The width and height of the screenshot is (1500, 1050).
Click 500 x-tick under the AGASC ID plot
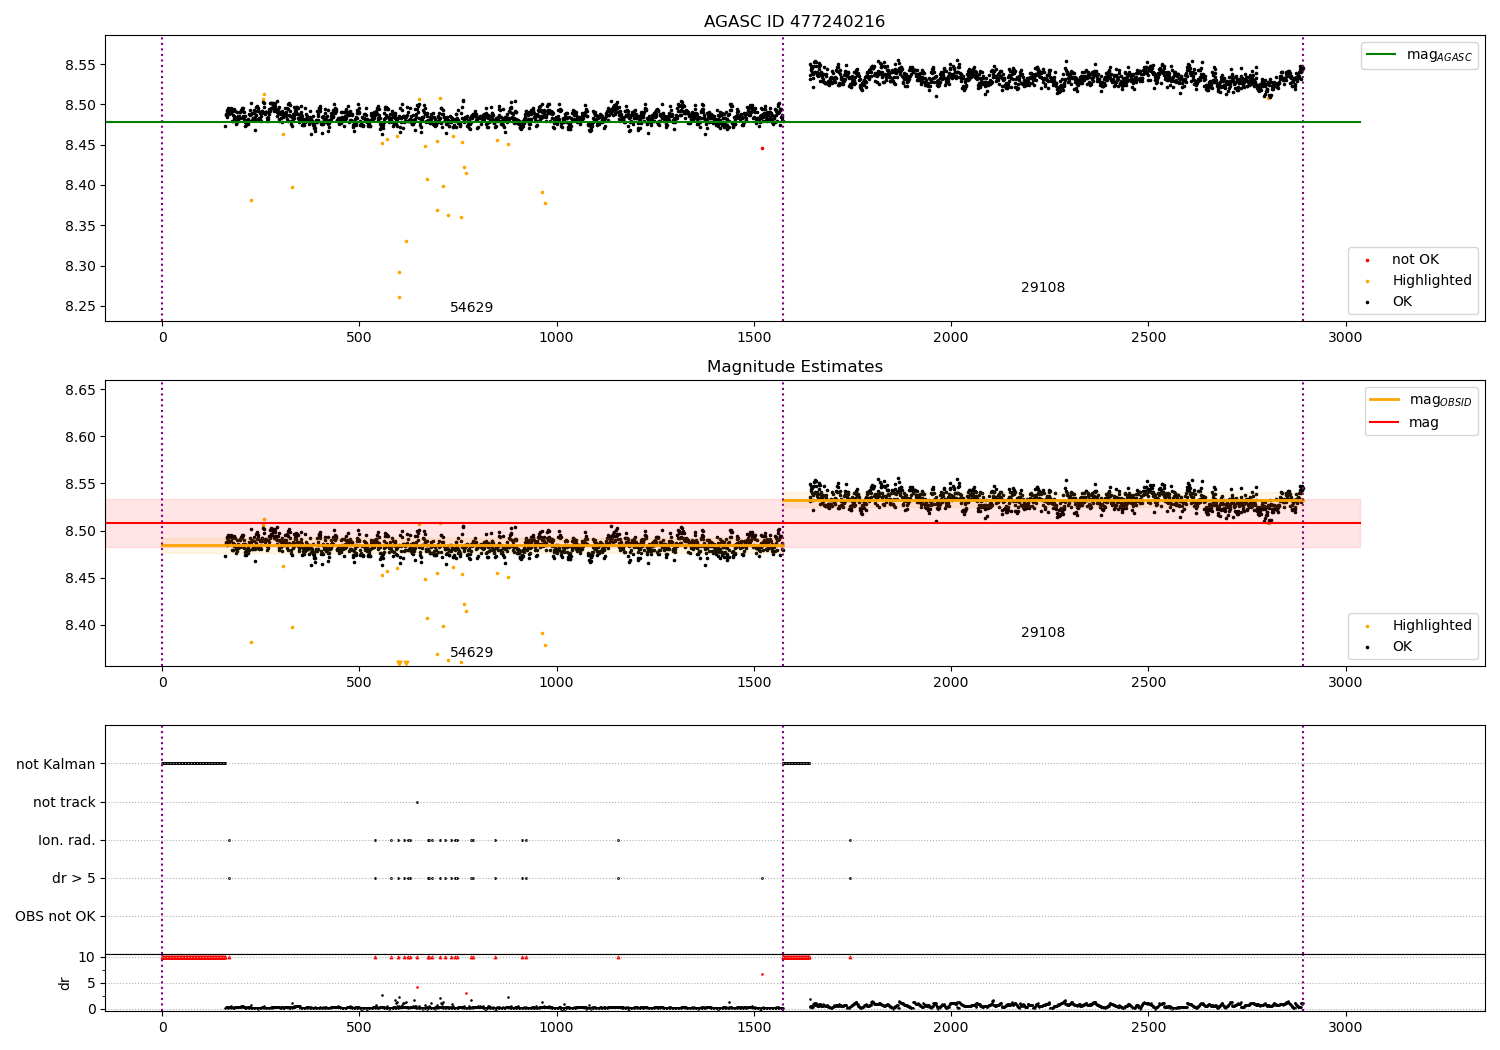click(x=359, y=338)
